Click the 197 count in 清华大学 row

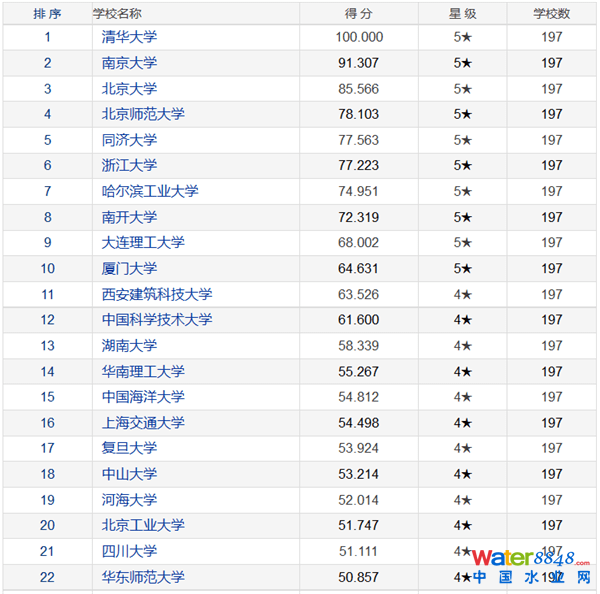coord(552,37)
